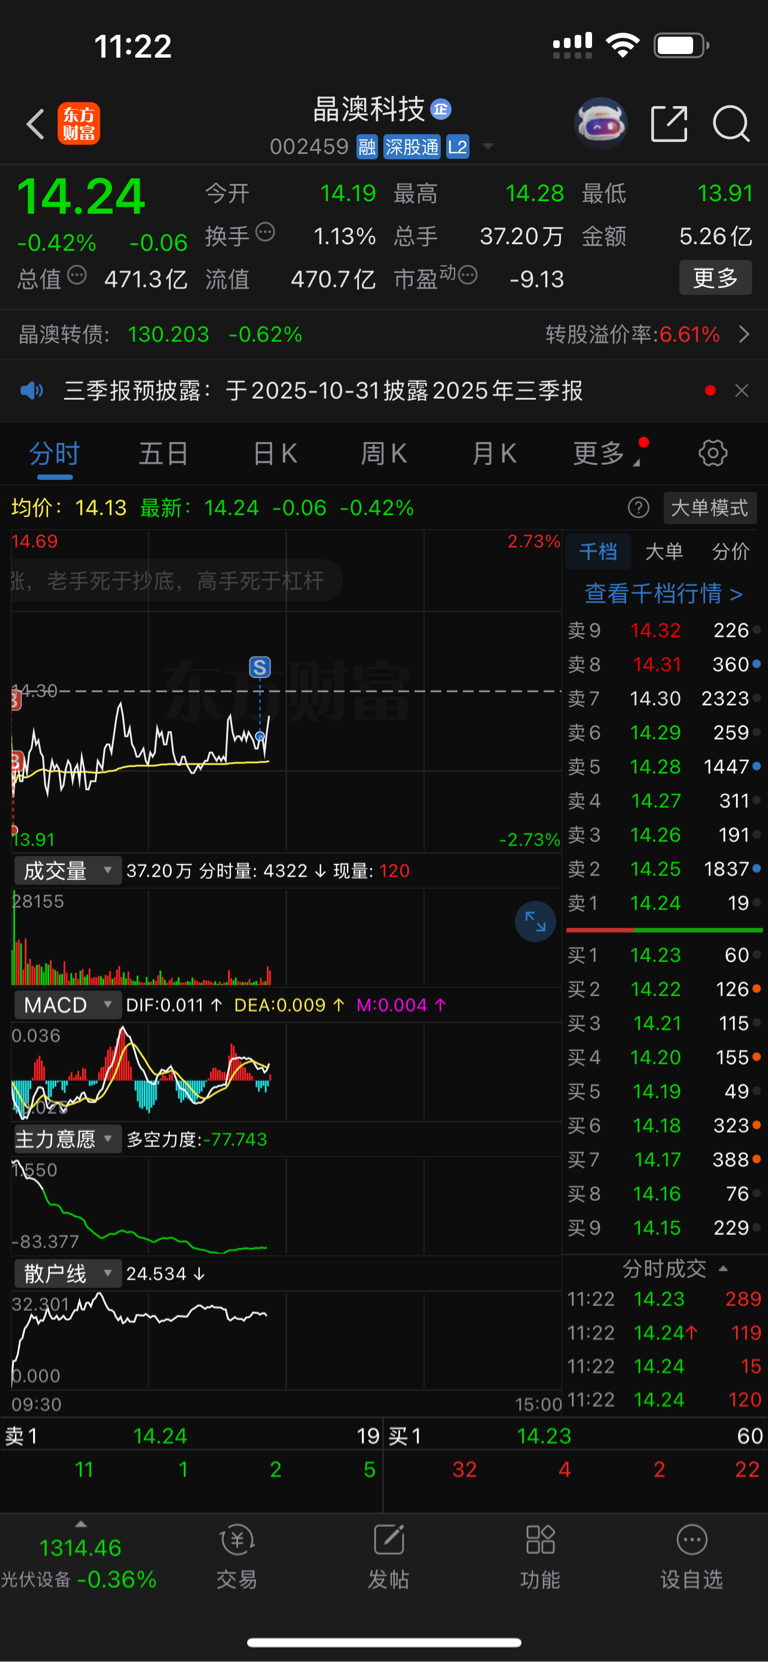Viewport: 768px width, 1662px height.
Task: Expand the sector index up triangle
Action: click(81, 1524)
